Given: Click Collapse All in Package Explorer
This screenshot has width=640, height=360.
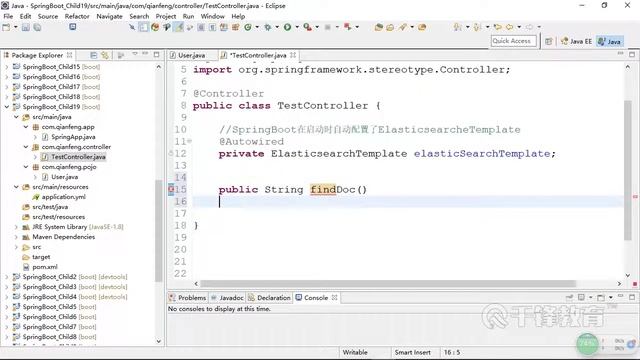Looking at the screenshot, I should (x=93, y=55).
